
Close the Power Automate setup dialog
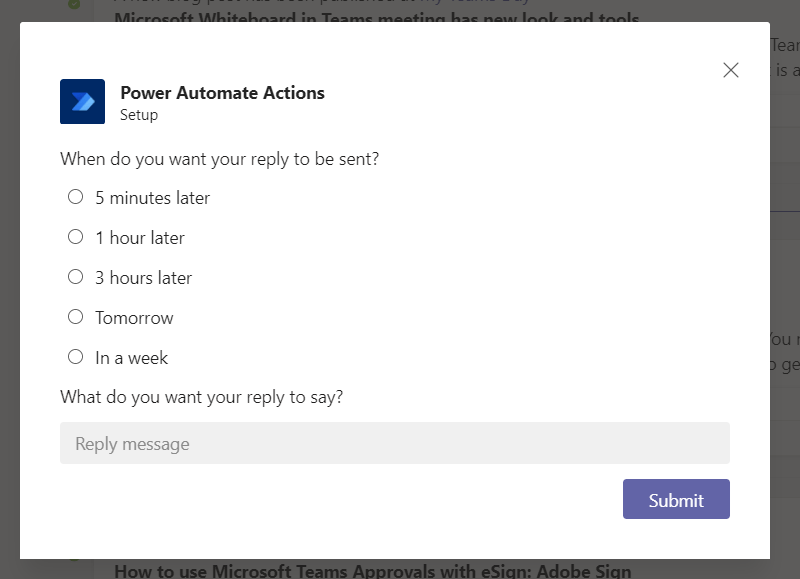click(x=731, y=70)
